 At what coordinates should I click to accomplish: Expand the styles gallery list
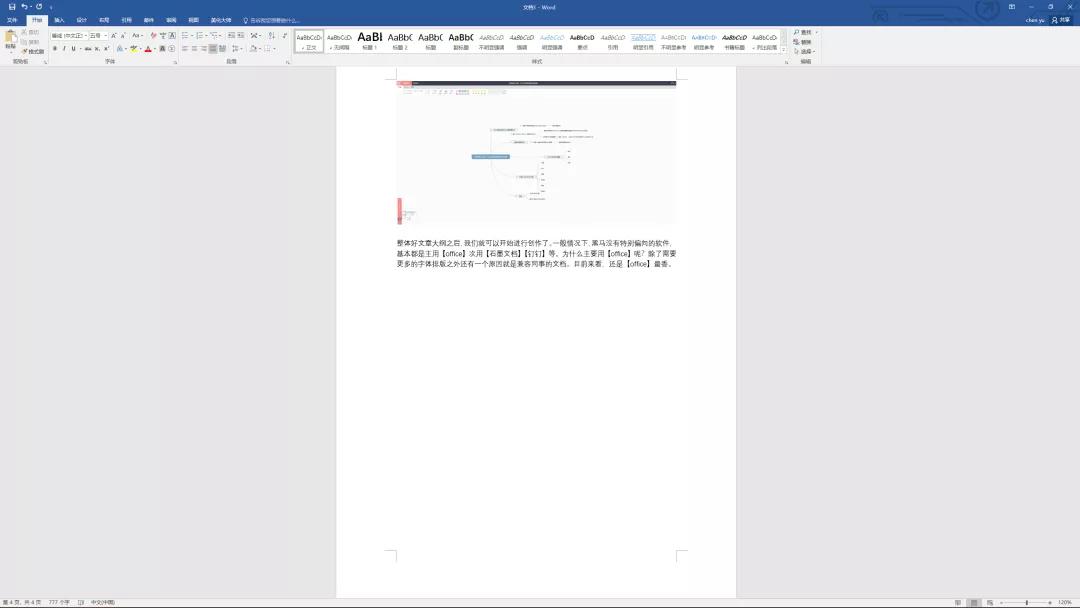[x=784, y=48]
